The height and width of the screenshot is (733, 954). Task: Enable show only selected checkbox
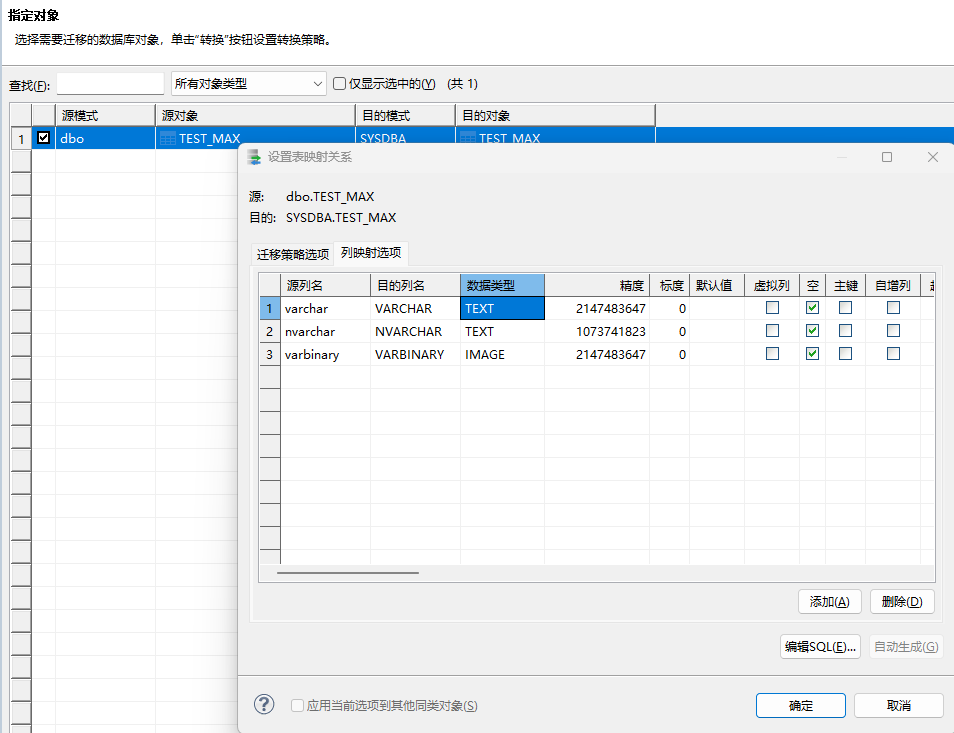click(339, 83)
